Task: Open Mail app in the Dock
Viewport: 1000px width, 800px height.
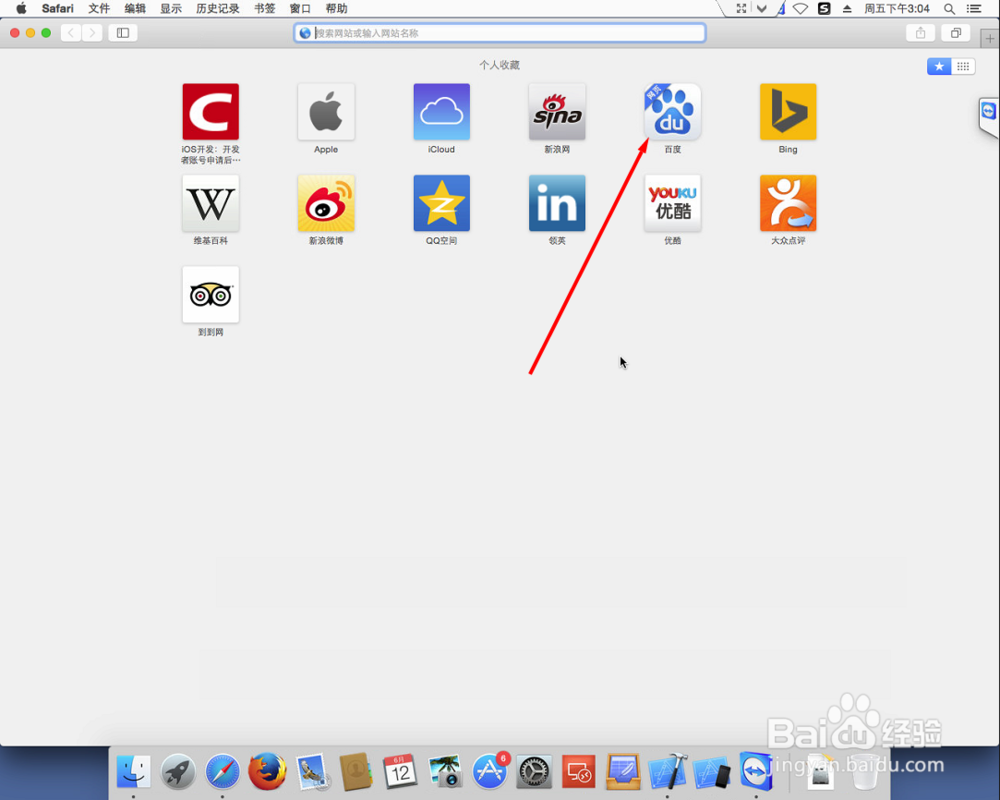Action: click(x=312, y=771)
